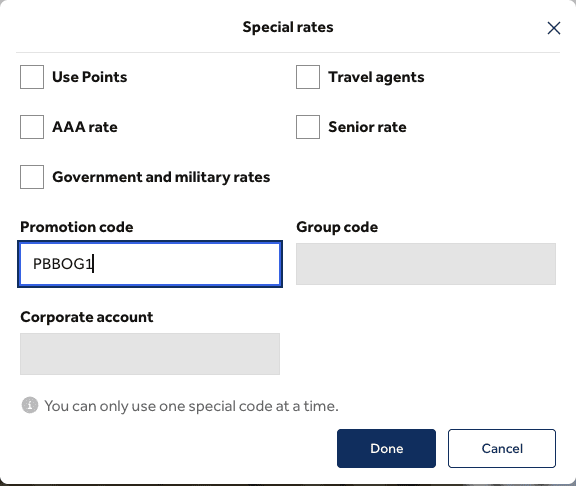Screen dimensions: 576x486
Task: Focus the empty Group code input box
Action: pyautogui.click(x=426, y=264)
